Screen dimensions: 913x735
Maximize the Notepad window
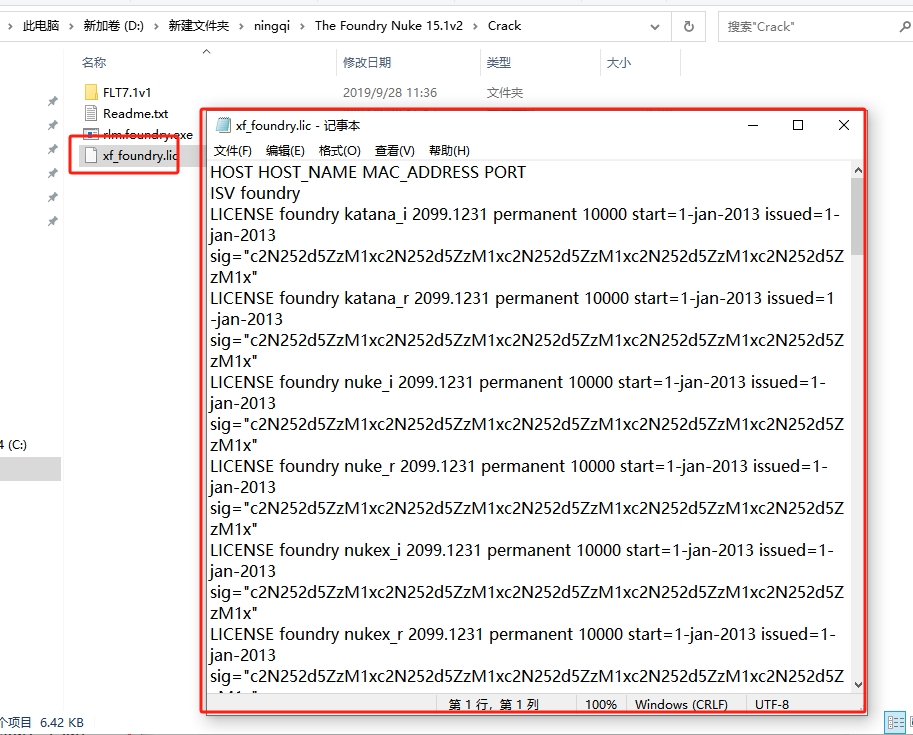(798, 125)
